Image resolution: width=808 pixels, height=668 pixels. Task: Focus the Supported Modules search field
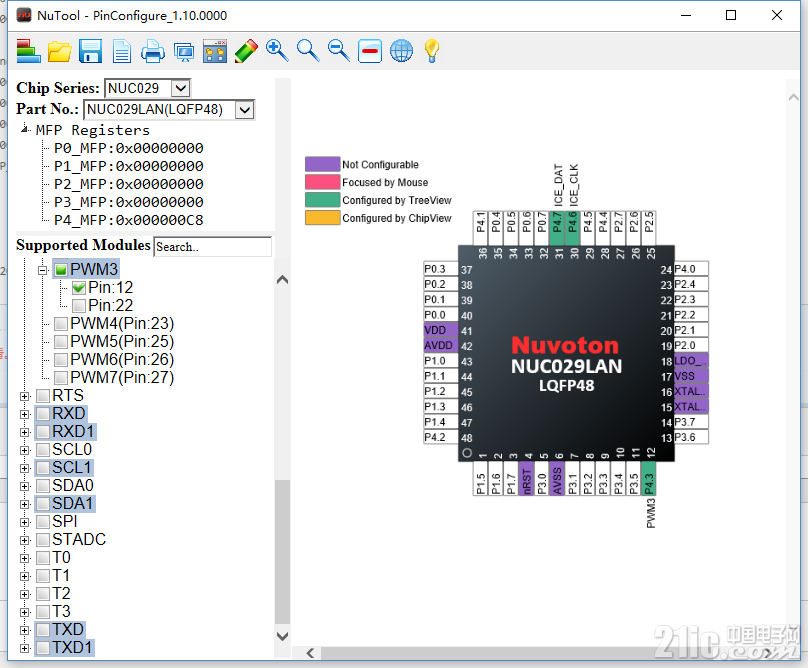(213, 247)
